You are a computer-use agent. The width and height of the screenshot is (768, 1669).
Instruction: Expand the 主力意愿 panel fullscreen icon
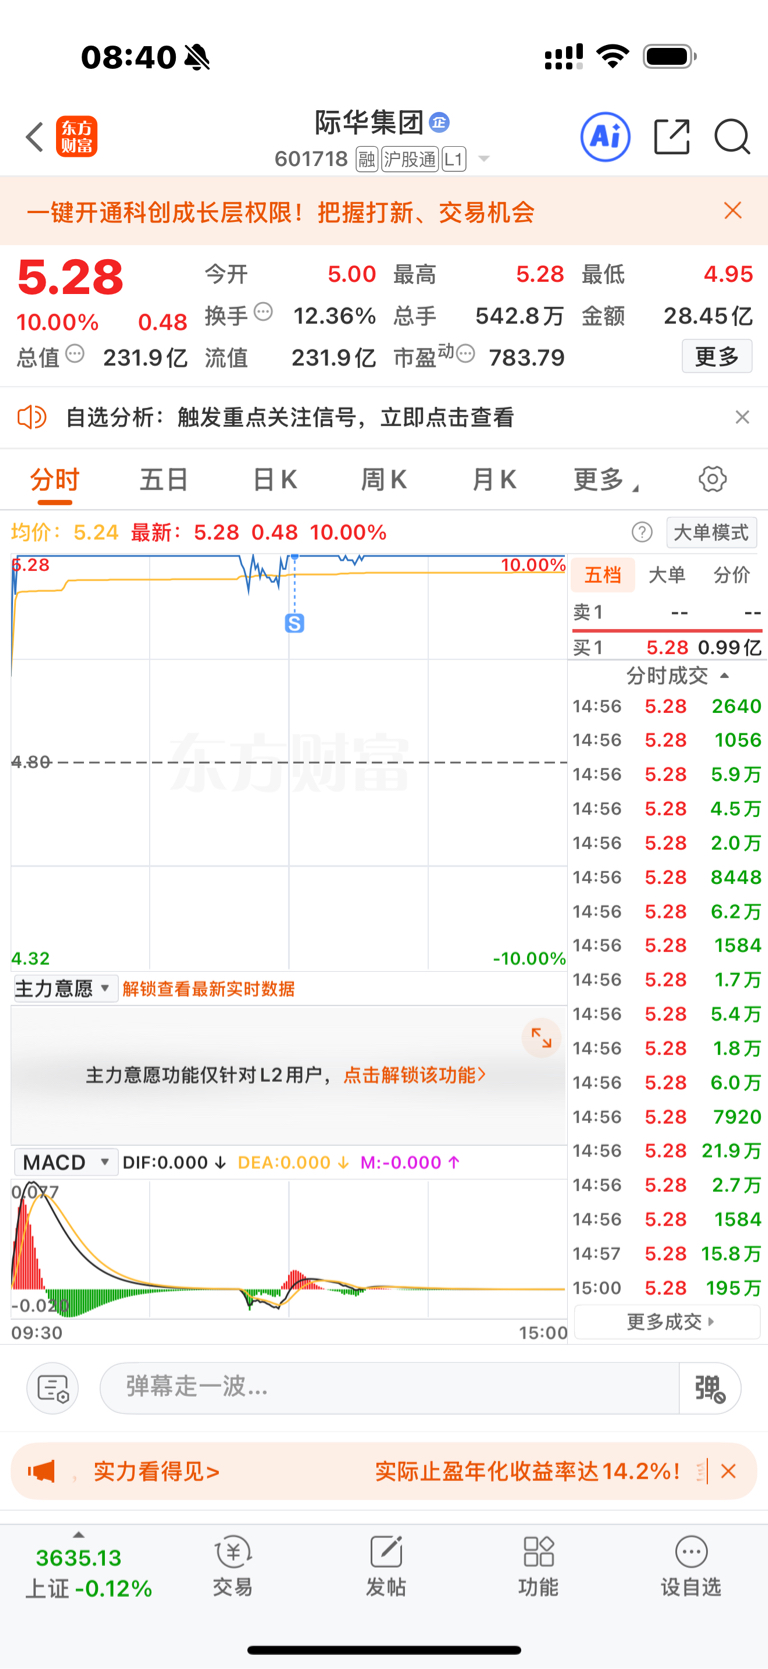(541, 1038)
